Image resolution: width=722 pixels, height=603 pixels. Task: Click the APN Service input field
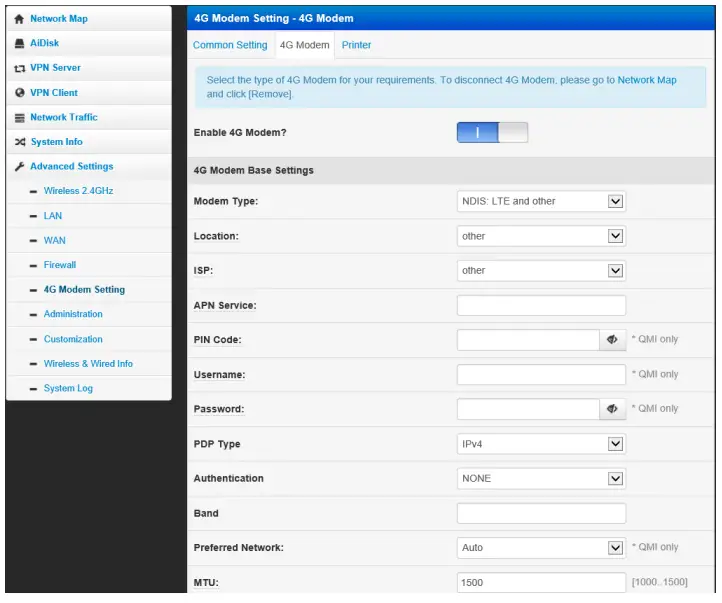541,305
